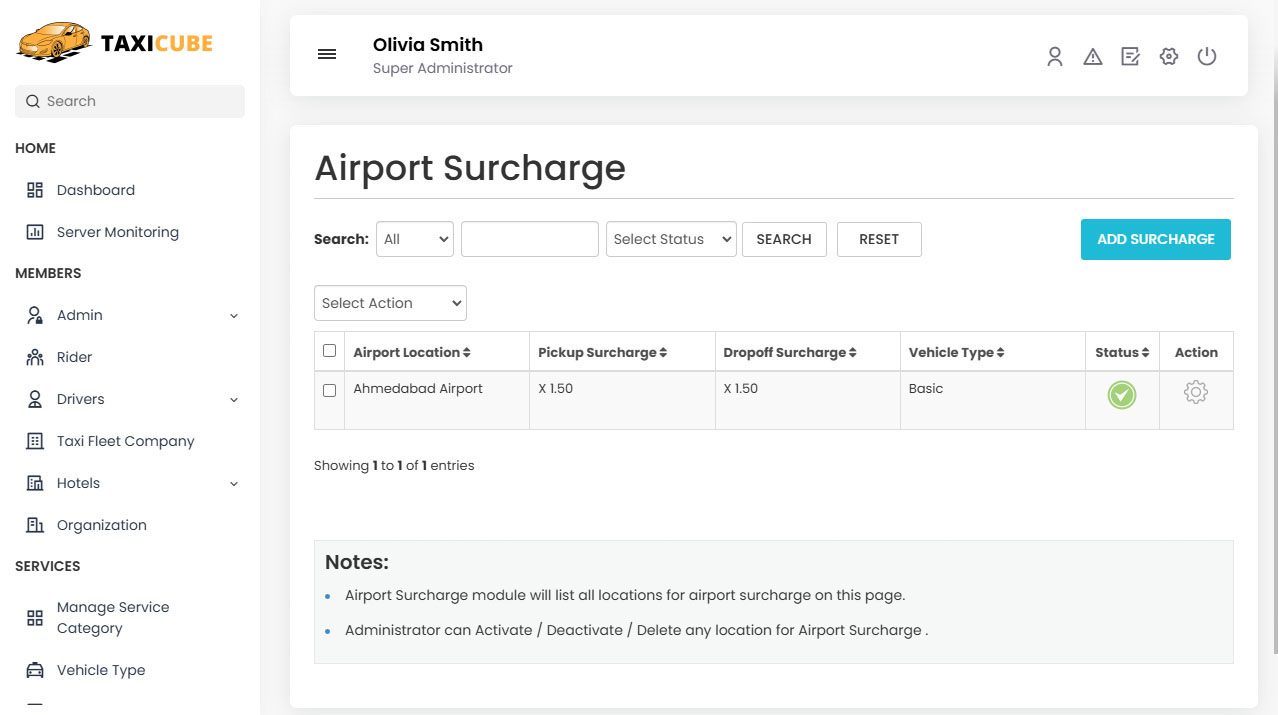Go to Dashboard in sidebar
1278x715 pixels.
click(x=95, y=190)
